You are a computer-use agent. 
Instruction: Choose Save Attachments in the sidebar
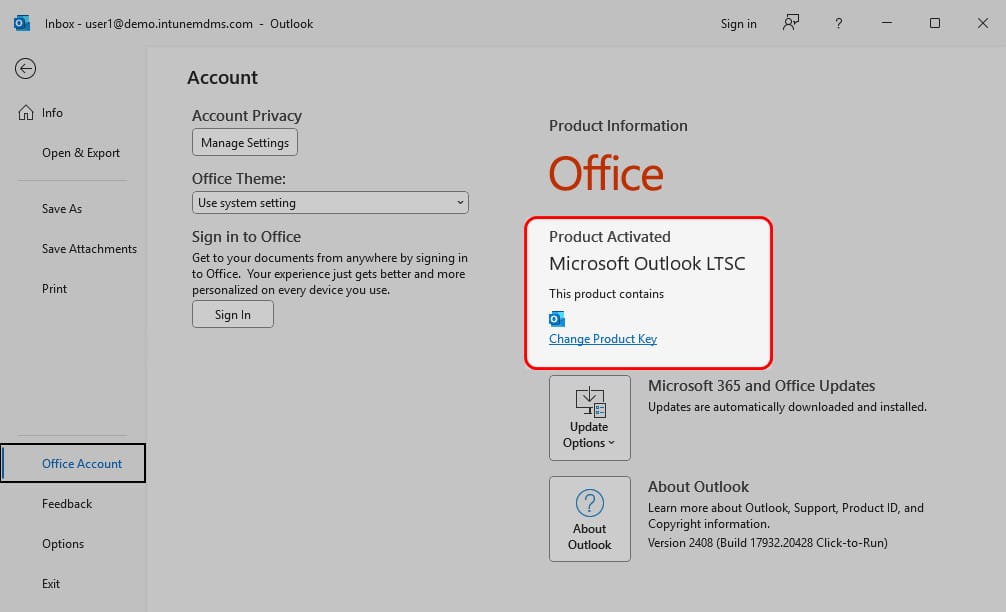[89, 249]
